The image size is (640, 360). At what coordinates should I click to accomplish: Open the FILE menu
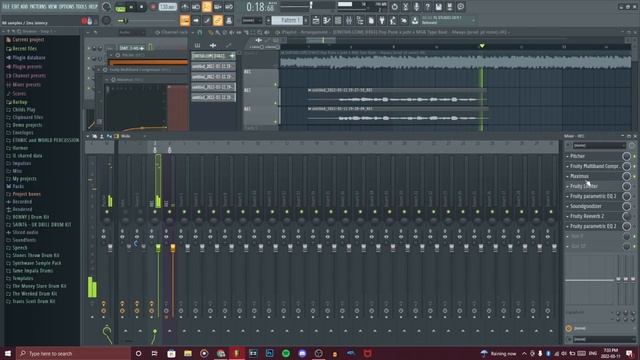coord(6,7)
